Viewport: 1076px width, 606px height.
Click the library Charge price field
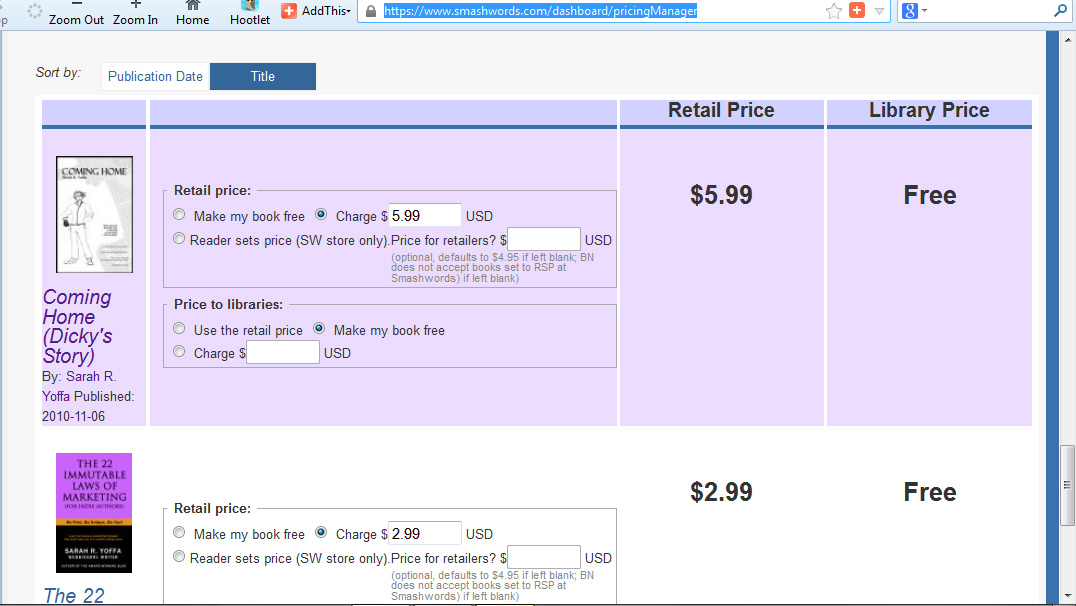click(283, 353)
